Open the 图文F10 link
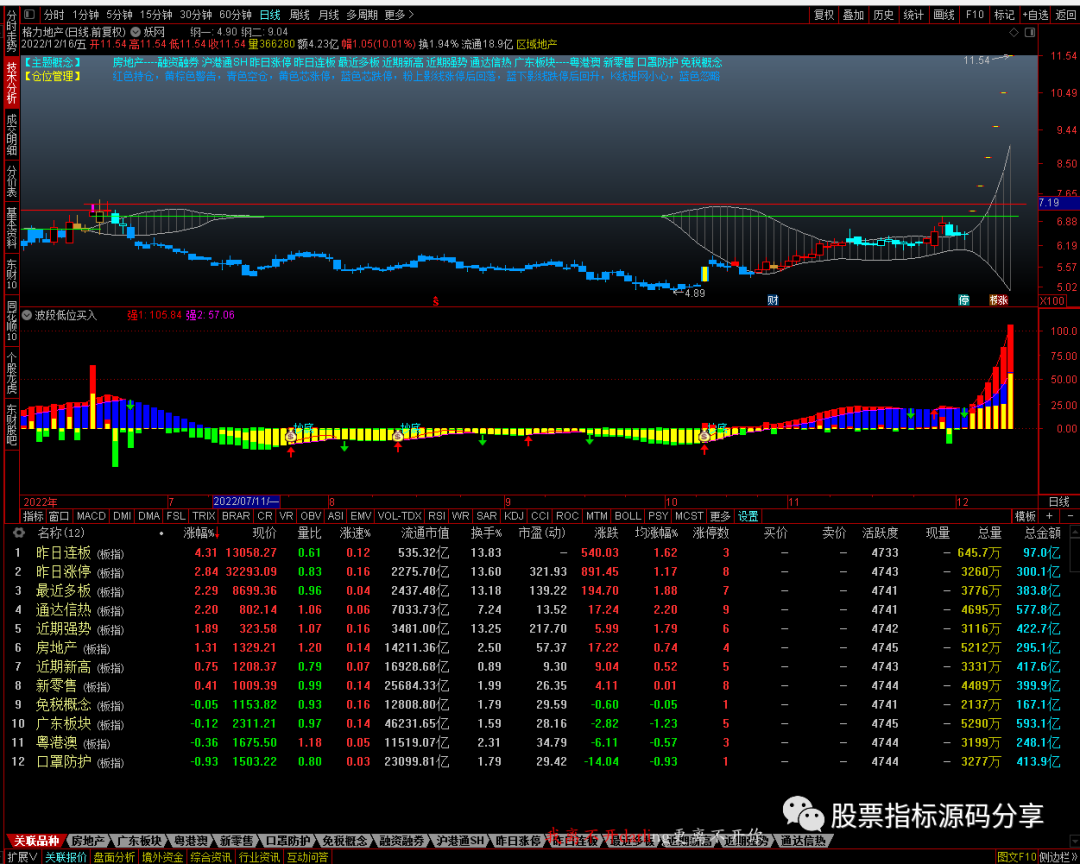The height and width of the screenshot is (864, 1080). [1017, 857]
